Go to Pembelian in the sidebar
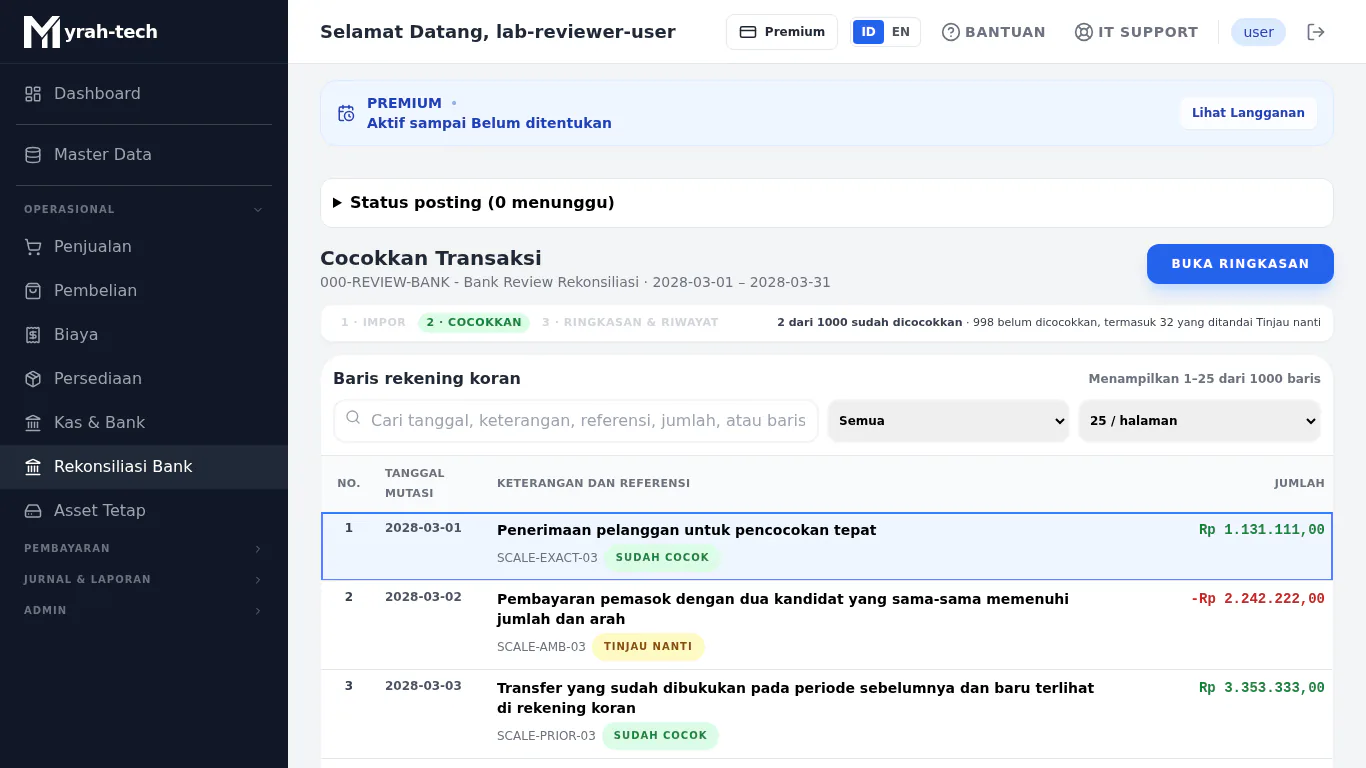1366x768 pixels. tap(144, 290)
